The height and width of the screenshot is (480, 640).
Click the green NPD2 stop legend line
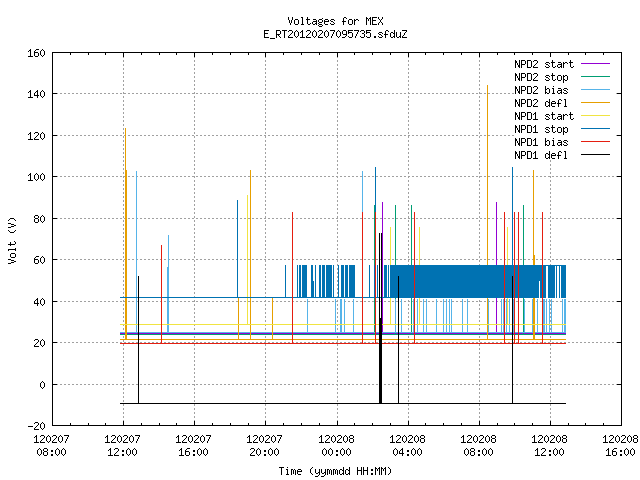tap(595, 77)
